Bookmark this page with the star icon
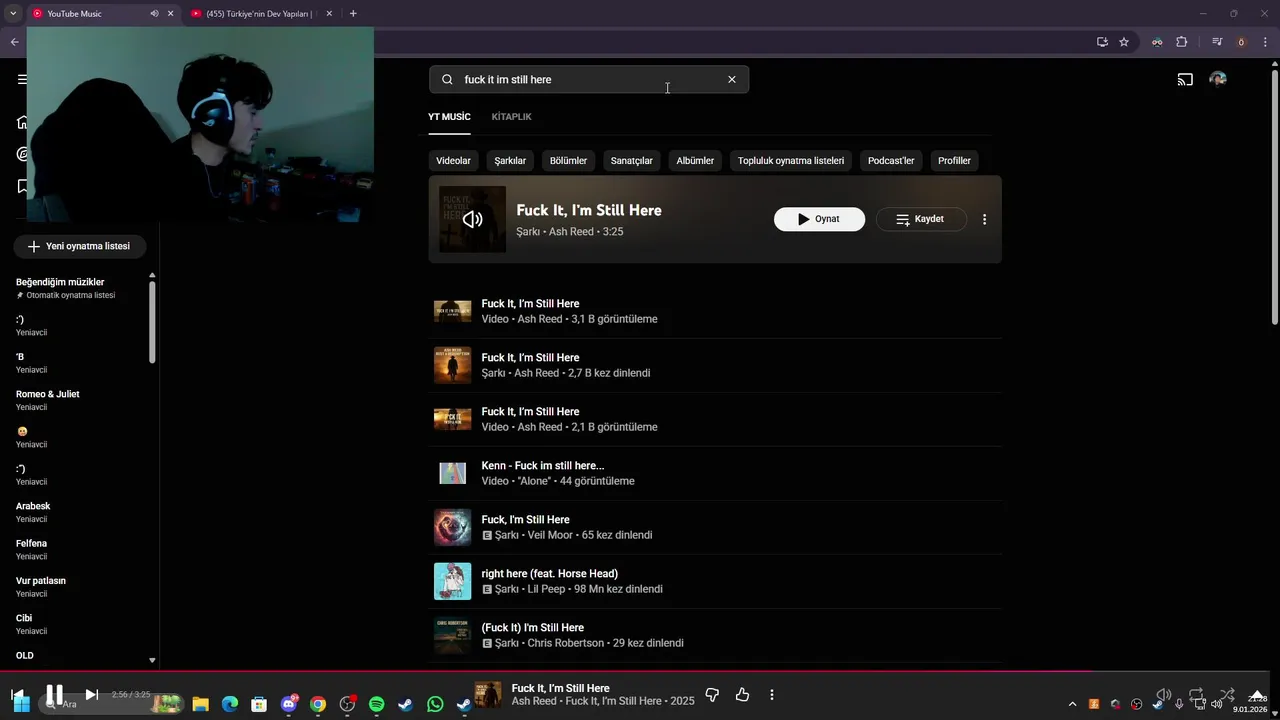1280x720 pixels. pyautogui.click(x=1124, y=42)
